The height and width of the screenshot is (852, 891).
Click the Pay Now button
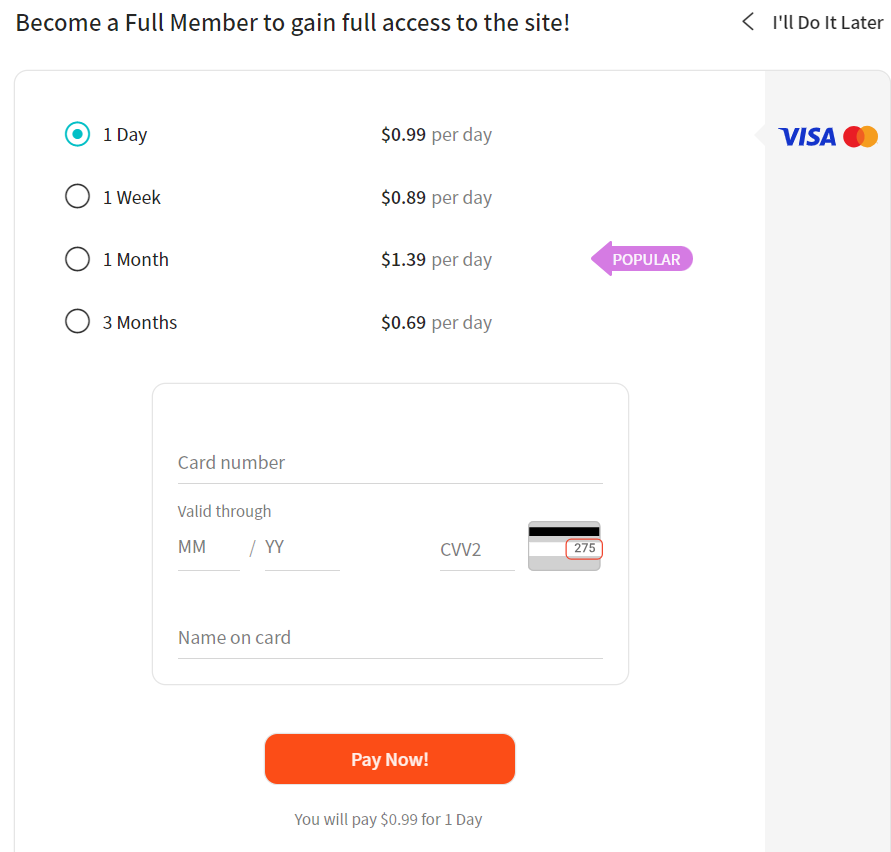(x=390, y=758)
